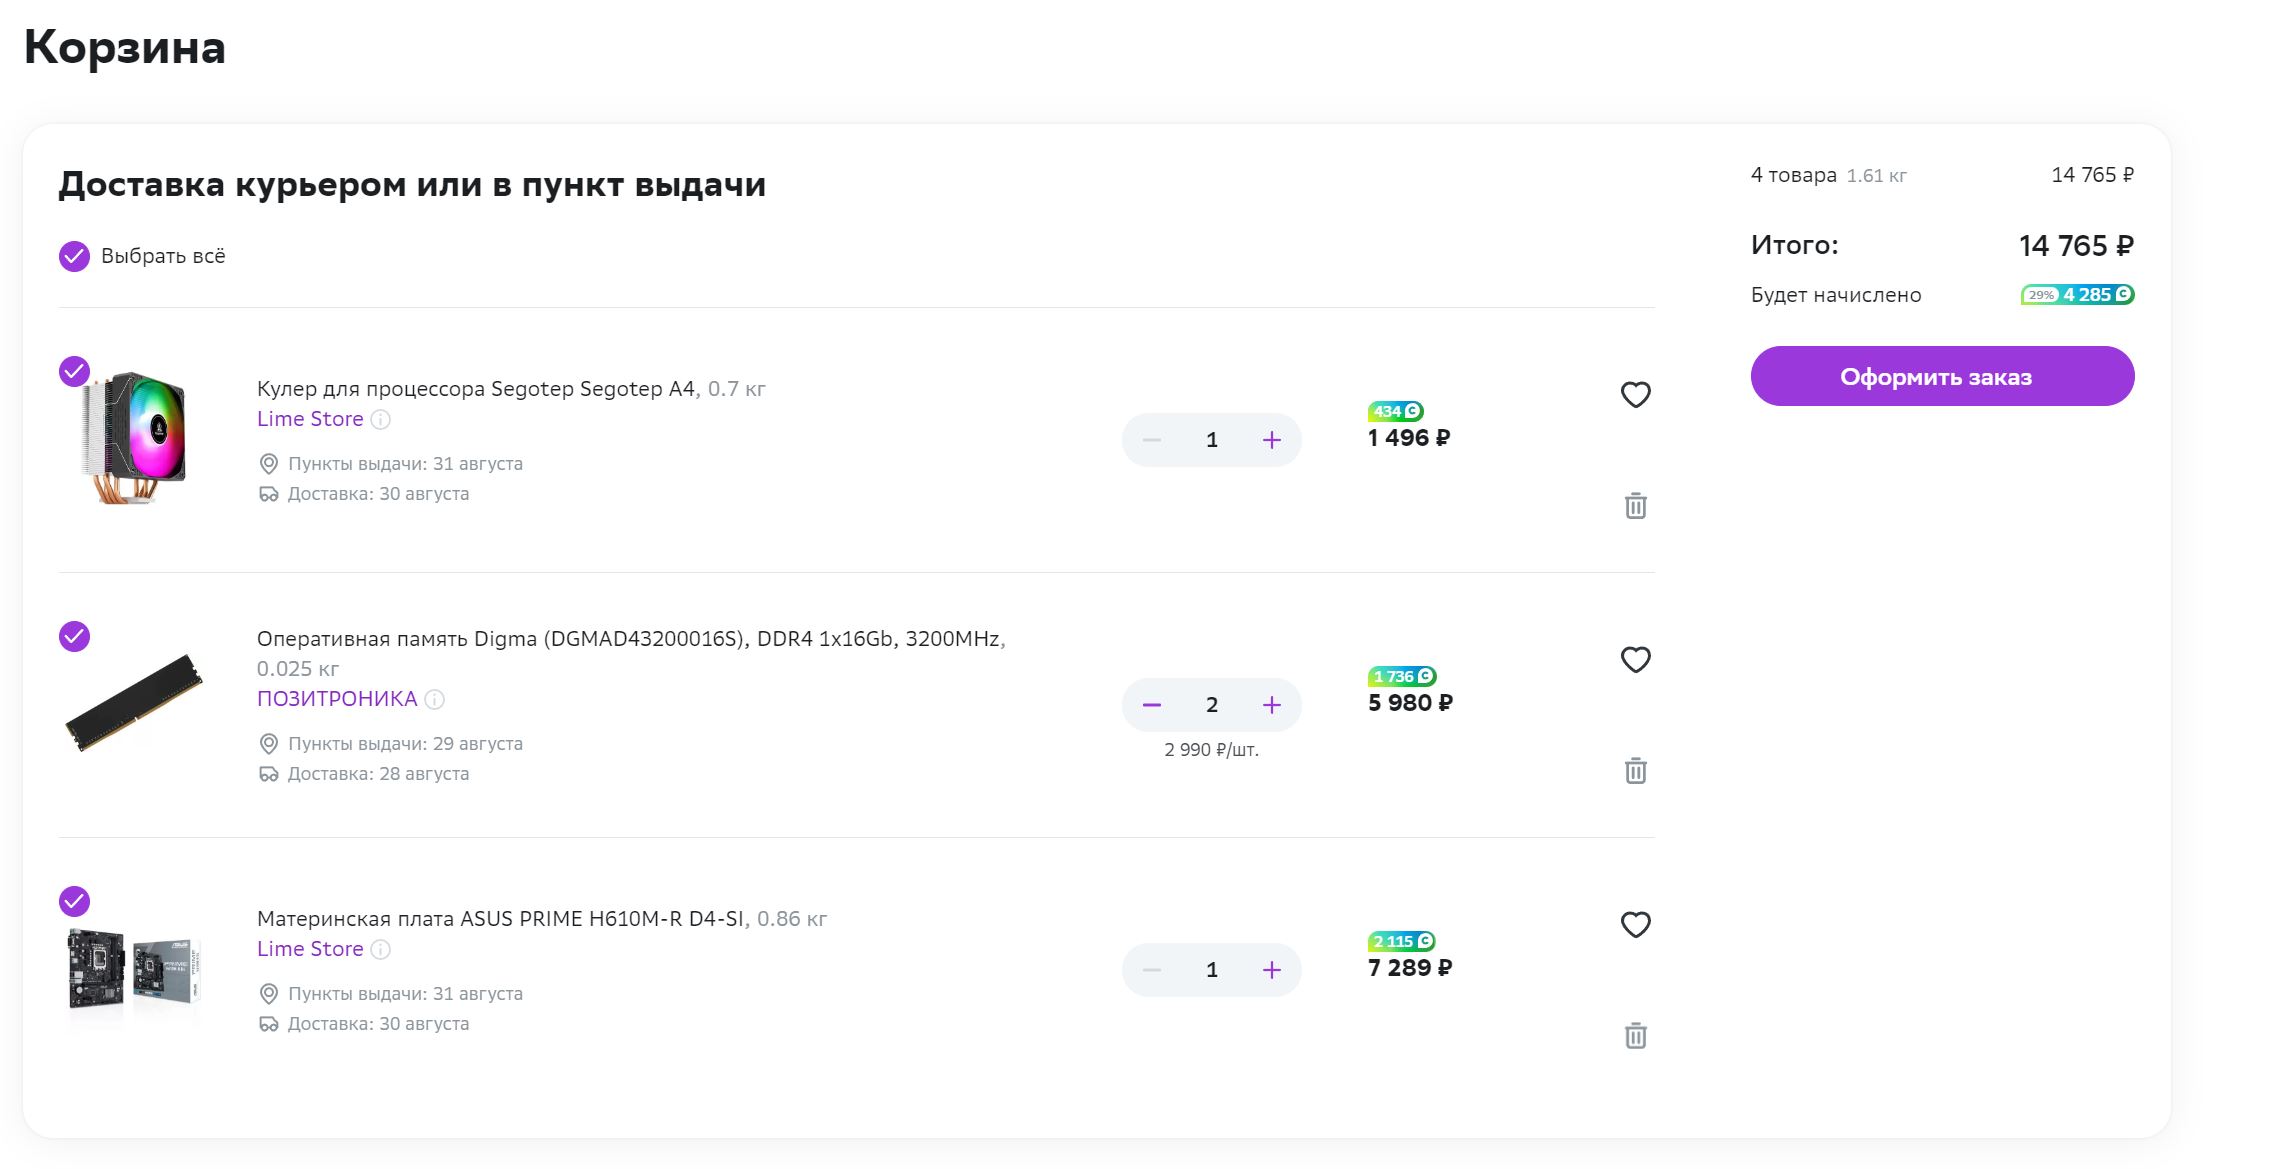
Task: Toggle the Выбрать всё checkbox
Action: click(74, 257)
